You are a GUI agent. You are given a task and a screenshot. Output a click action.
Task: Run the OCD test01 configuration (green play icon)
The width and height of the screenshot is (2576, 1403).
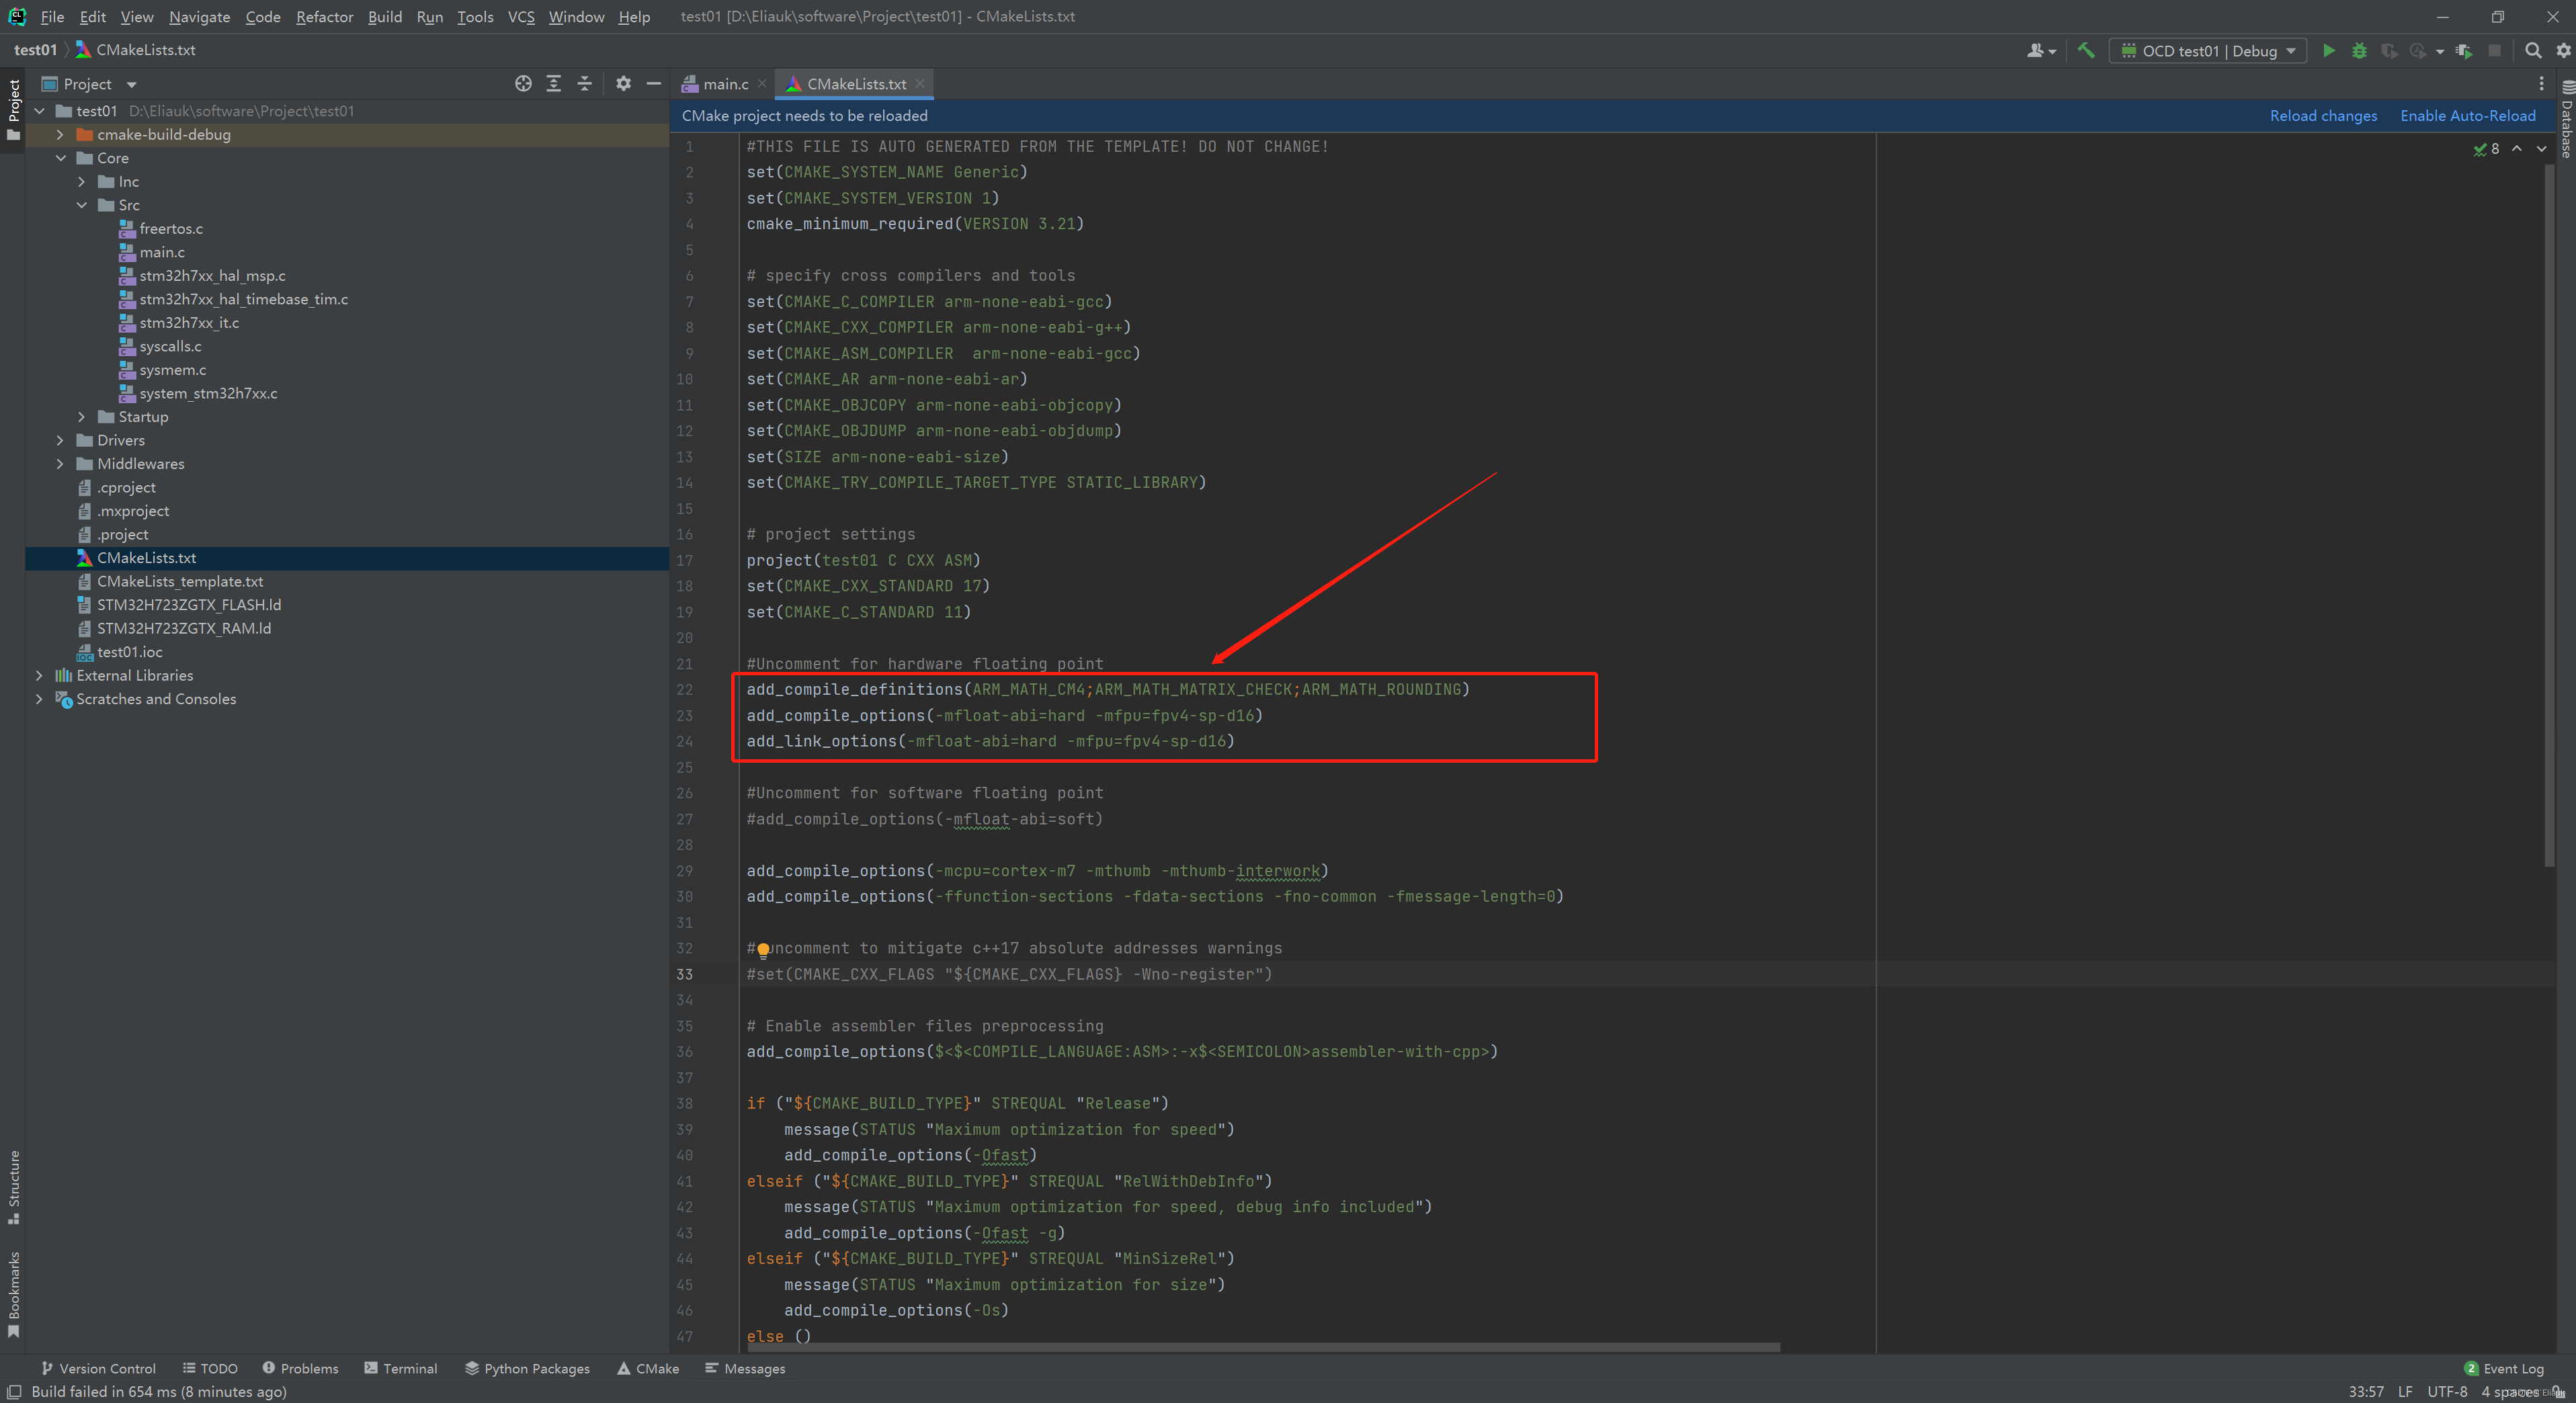(x=2329, y=50)
